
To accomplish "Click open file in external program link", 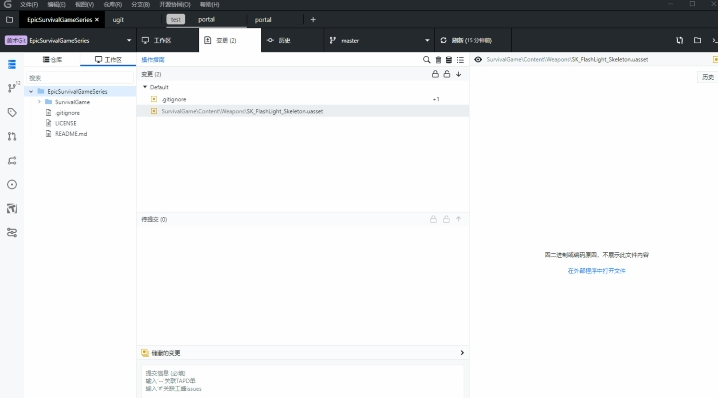I will (596, 271).
